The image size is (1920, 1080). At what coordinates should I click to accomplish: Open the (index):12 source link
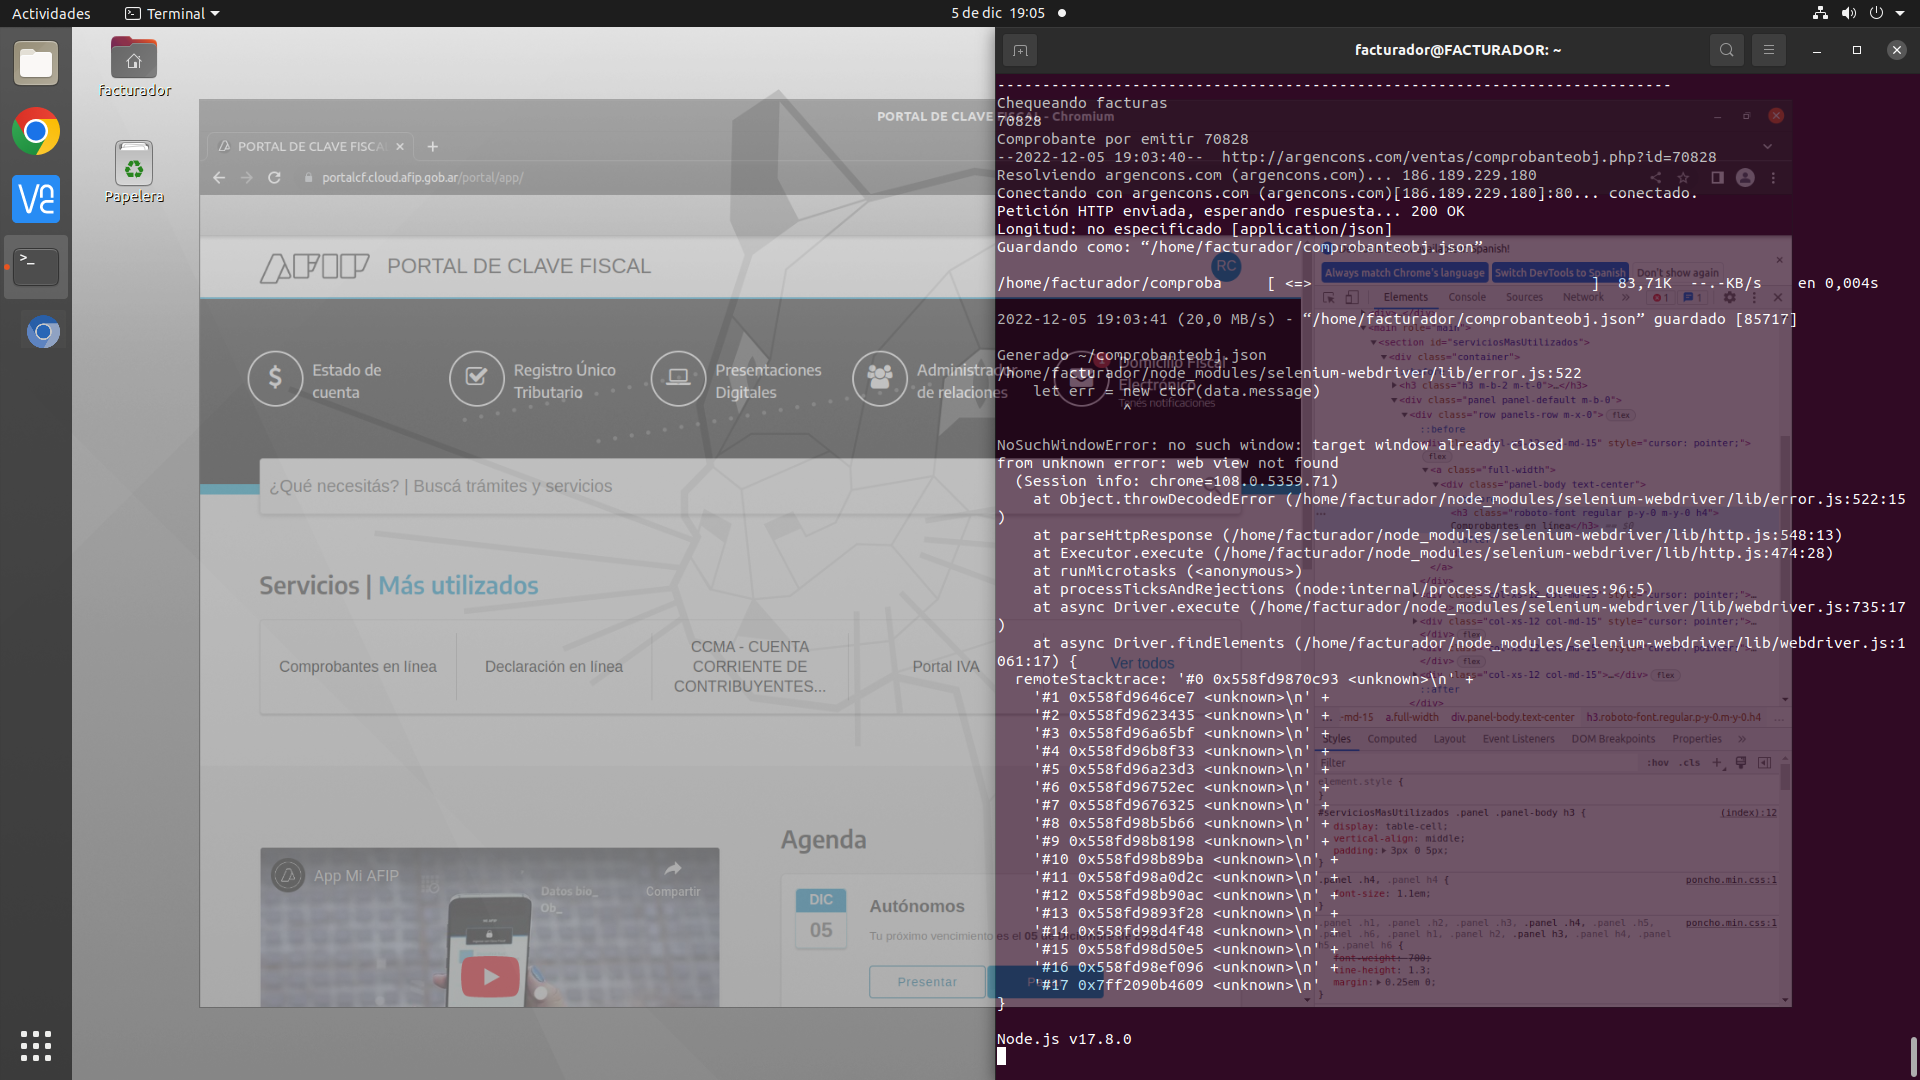pyautogui.click(x=1748, y=813)
